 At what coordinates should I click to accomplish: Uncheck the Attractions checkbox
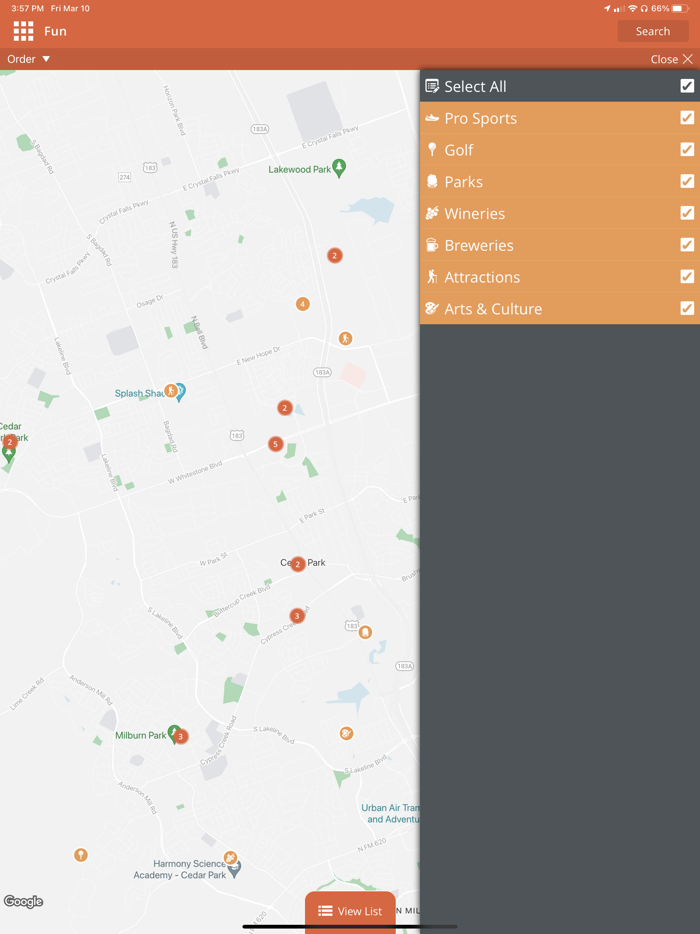point(687,276)
